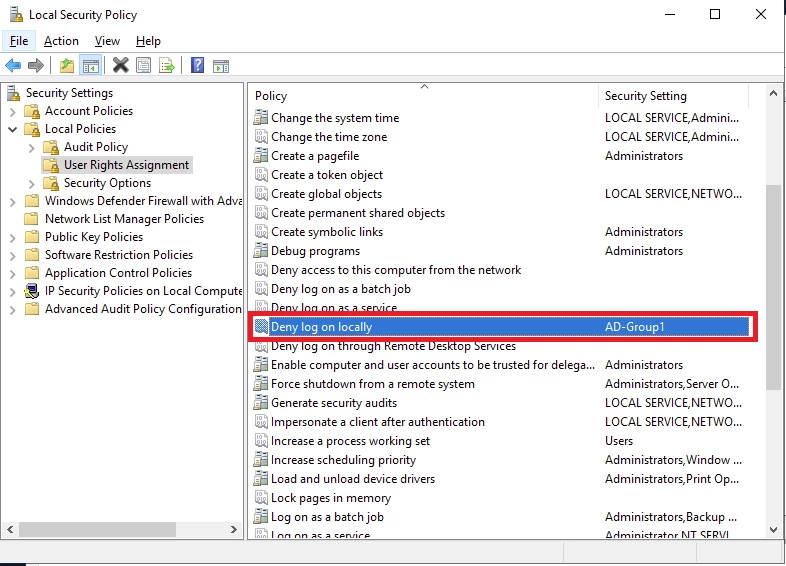786x566 pixels.
Task: Click the Delete X toolbar icon
Action: coord(120,65)
